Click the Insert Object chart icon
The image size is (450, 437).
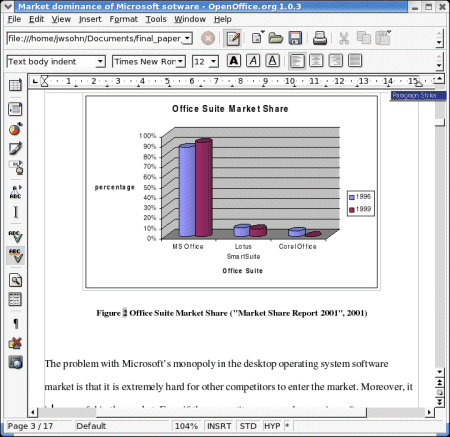(15, 129)
